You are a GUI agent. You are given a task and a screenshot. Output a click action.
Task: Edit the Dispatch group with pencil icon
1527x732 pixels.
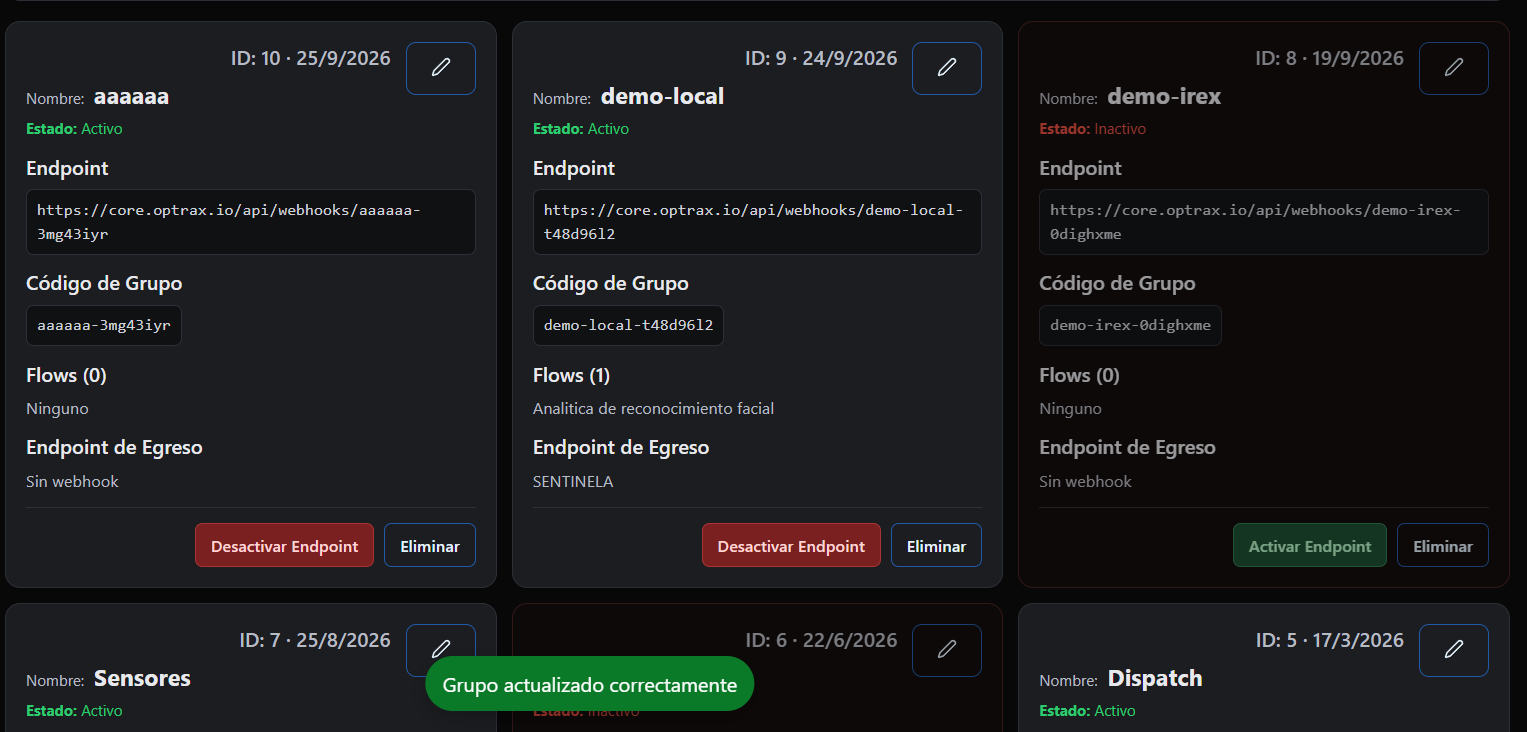[1454, 650]
